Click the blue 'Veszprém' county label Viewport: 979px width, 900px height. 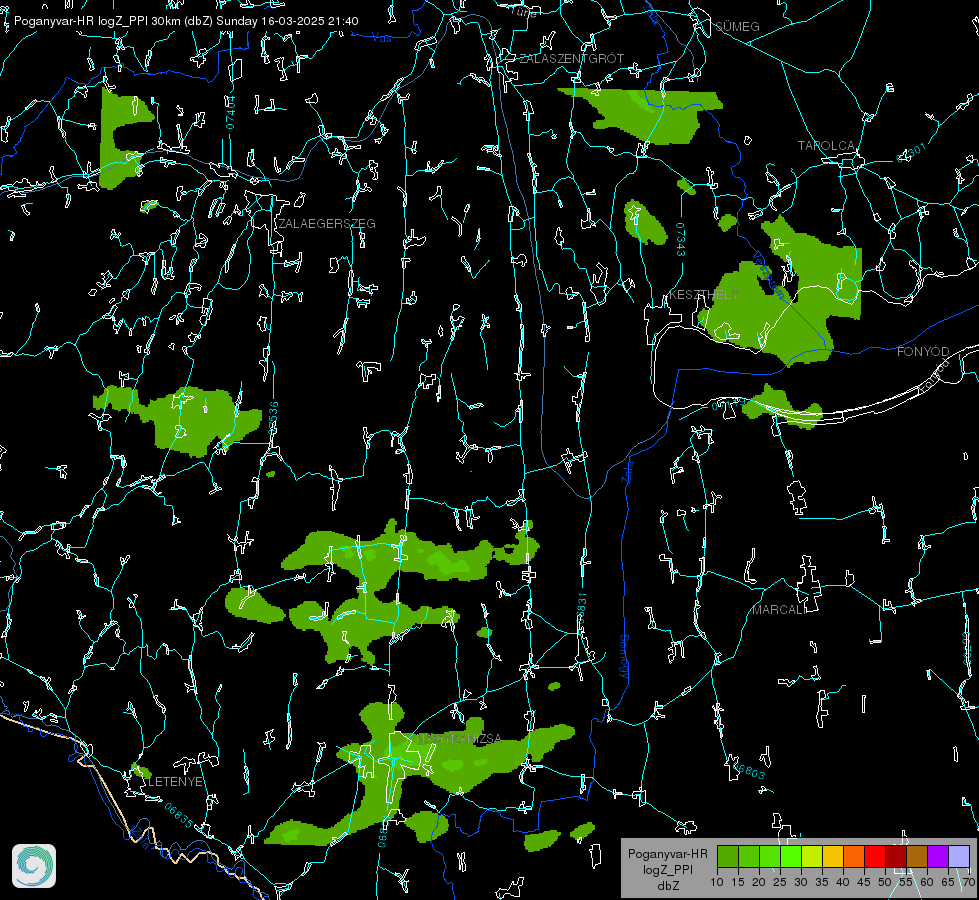(x=769, y=274)
